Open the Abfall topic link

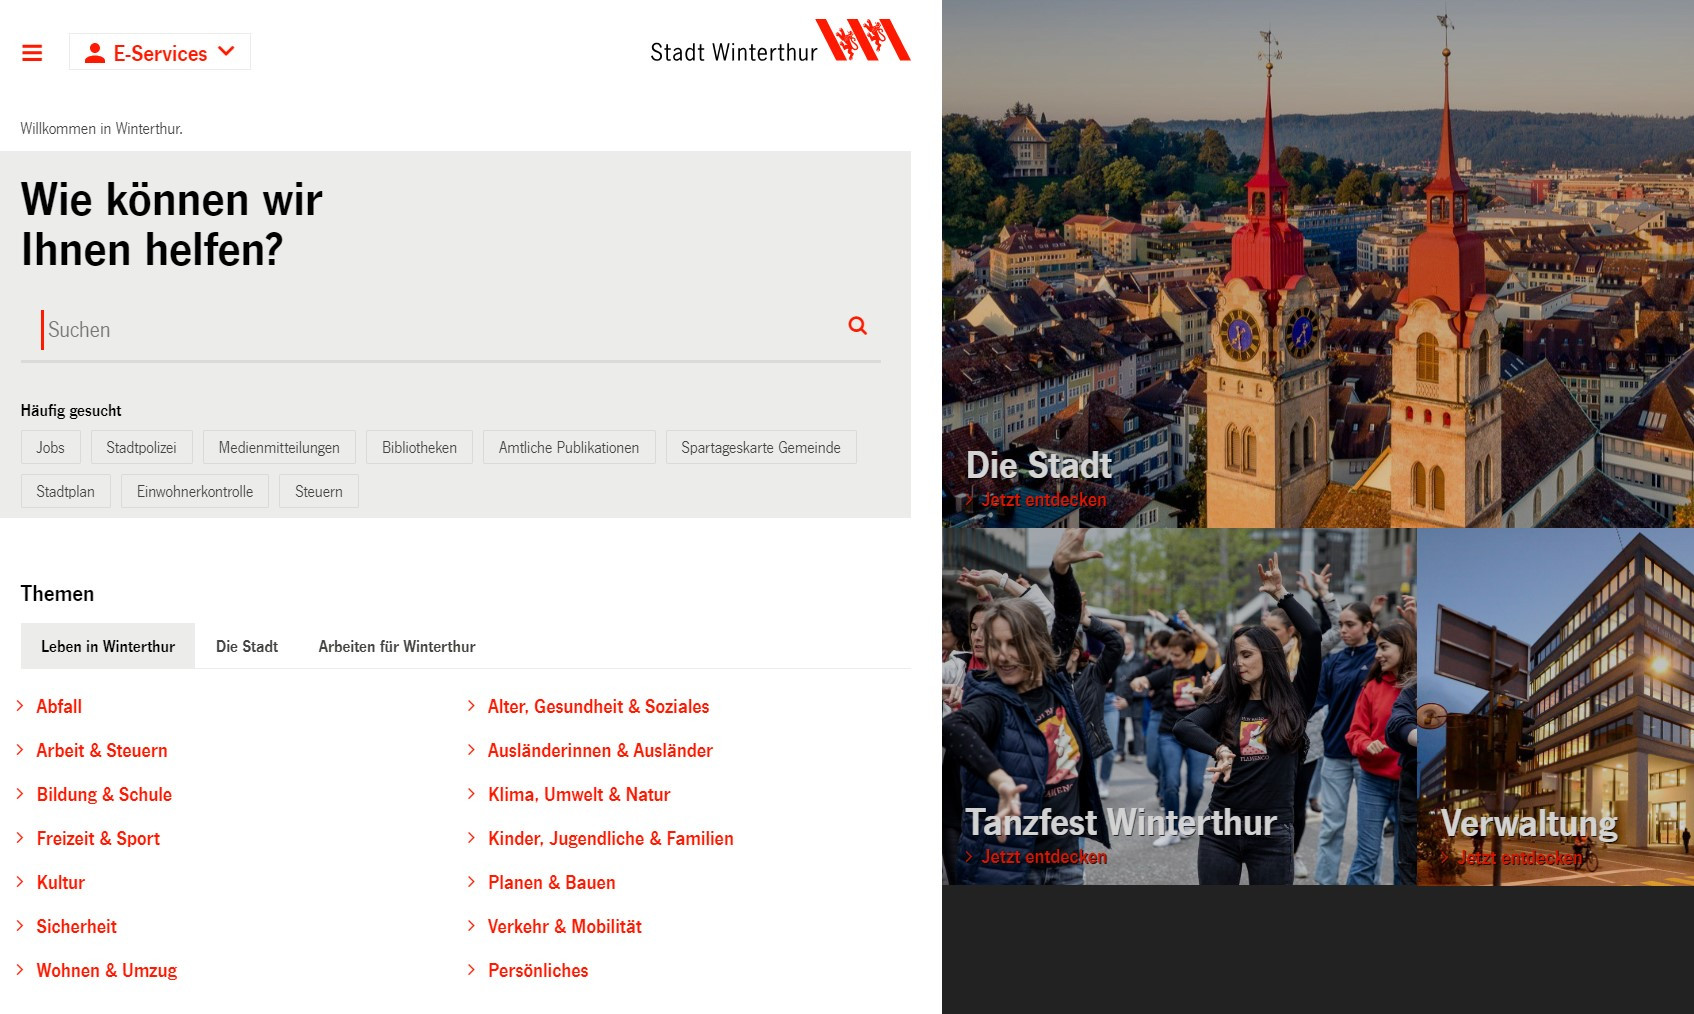[59, 707]
